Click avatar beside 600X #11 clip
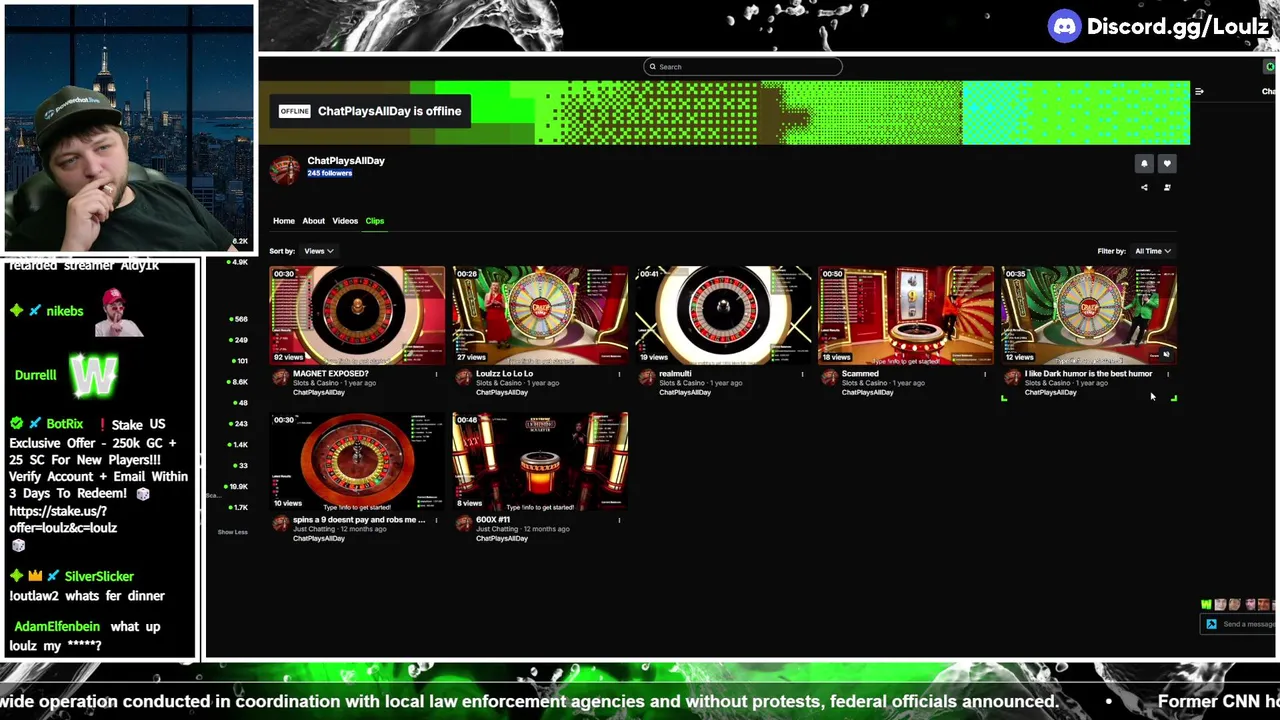Image resolution: width=1280 pixels, height=720 pixels. point(464,524)
